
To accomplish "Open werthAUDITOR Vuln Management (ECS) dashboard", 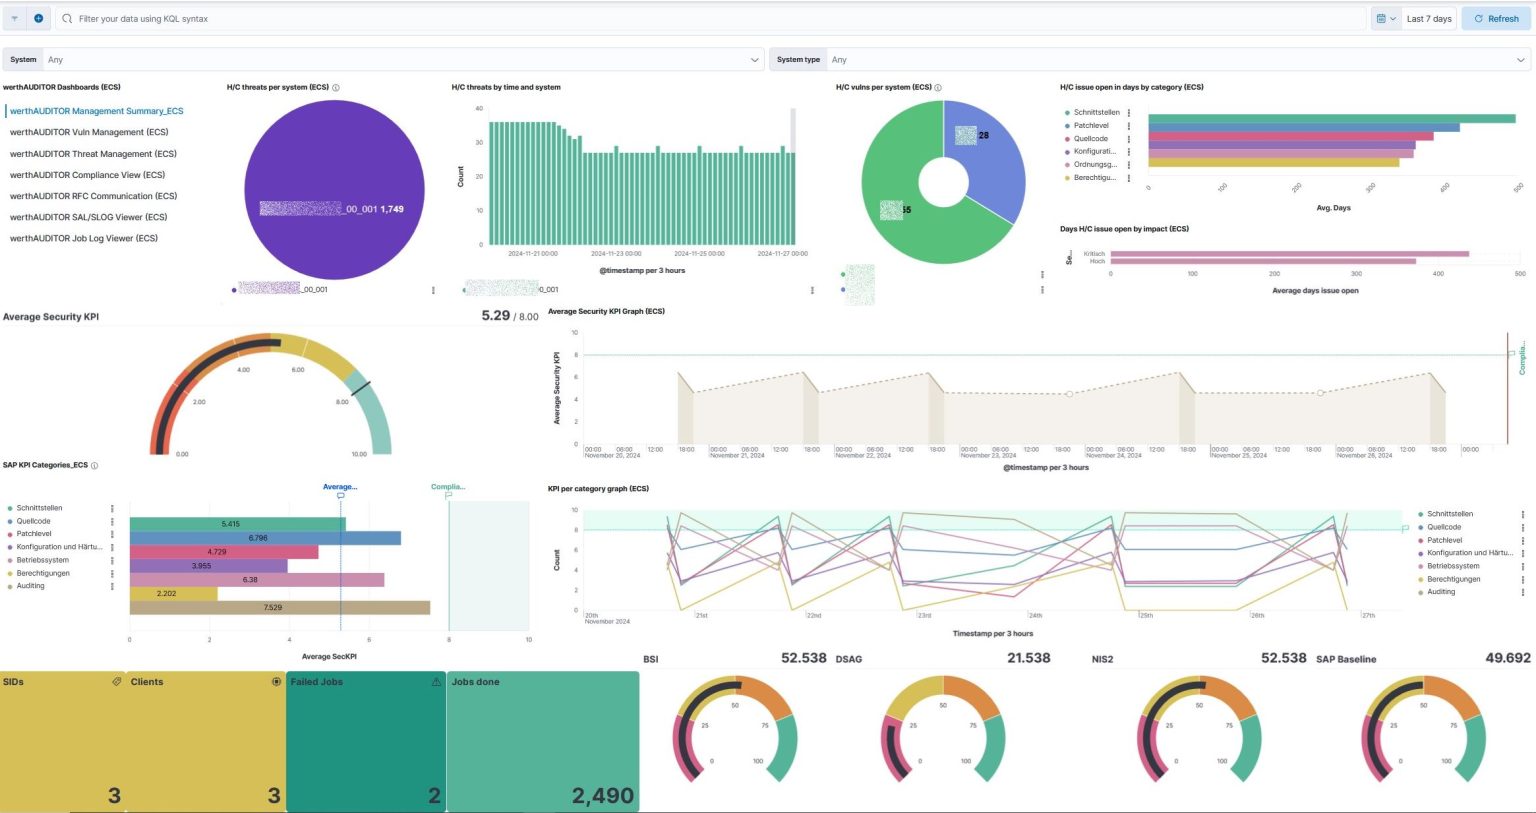I will [89, 132].
